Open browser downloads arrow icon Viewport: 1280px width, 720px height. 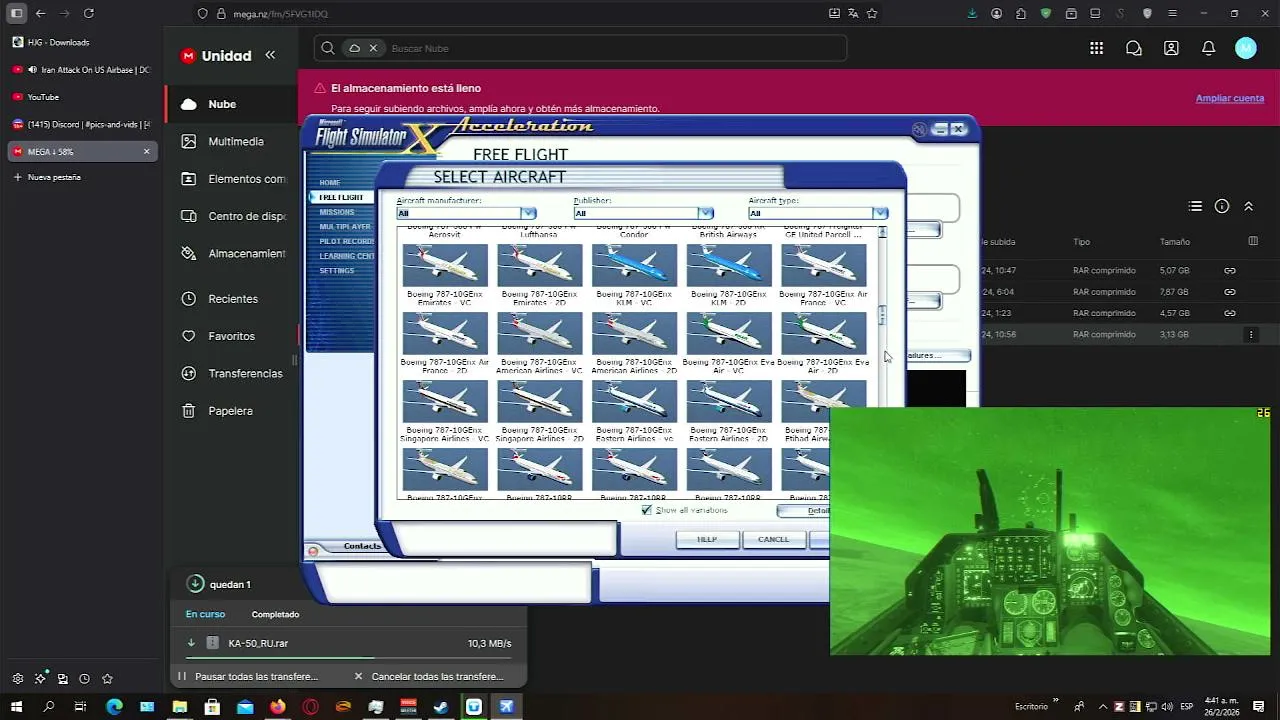click(x=972, y=13)
